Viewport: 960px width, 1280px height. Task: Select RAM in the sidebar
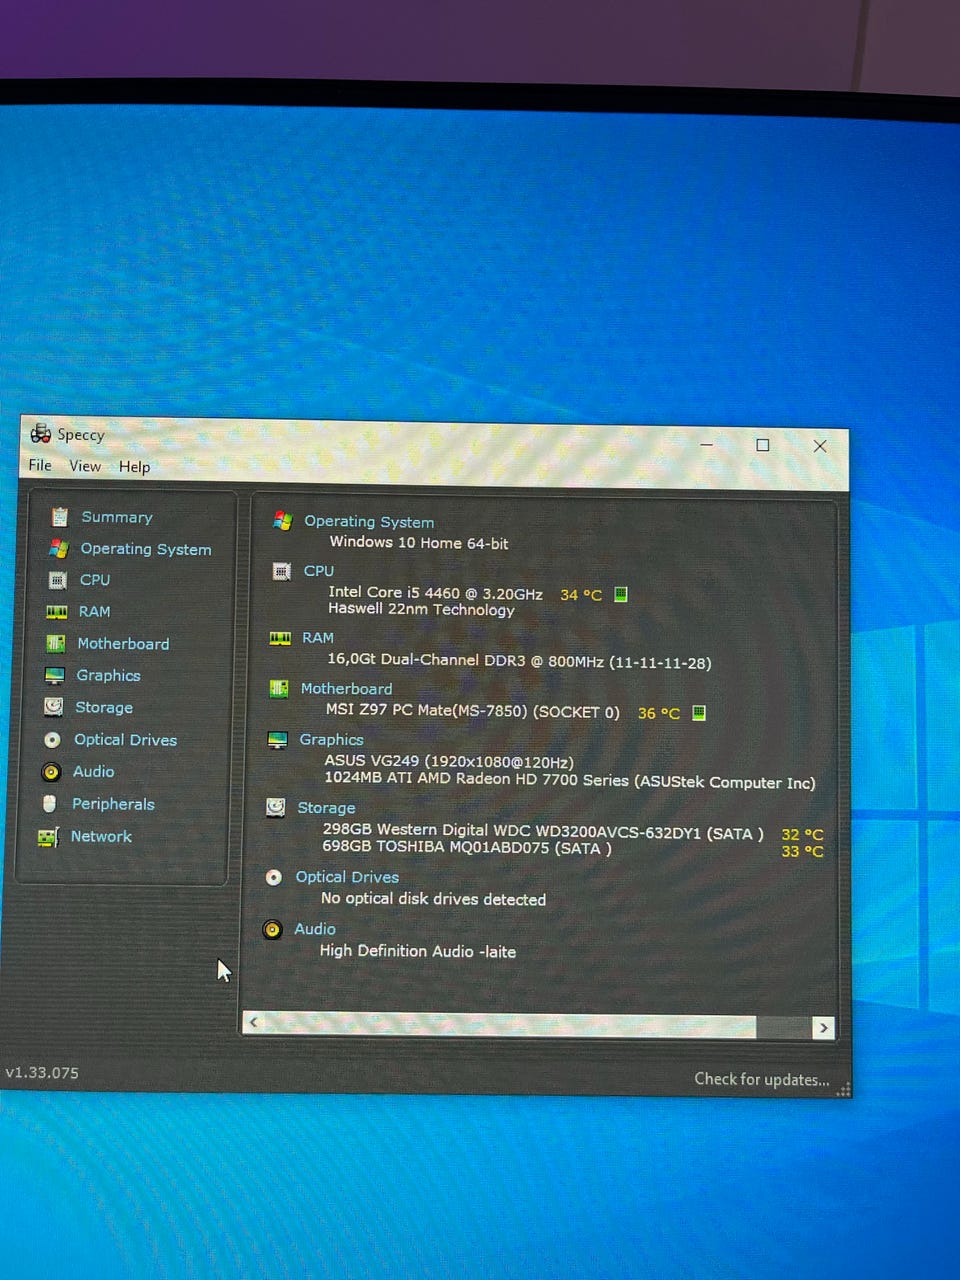tap(94, 611)
